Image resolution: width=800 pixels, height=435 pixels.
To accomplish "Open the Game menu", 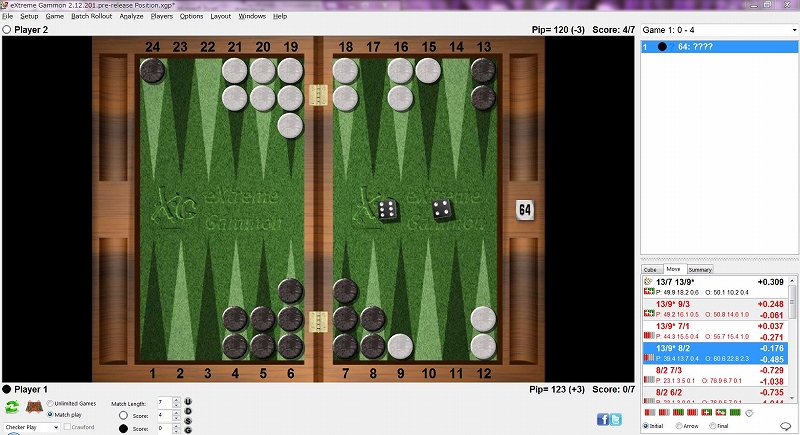I will pos(55,16).
